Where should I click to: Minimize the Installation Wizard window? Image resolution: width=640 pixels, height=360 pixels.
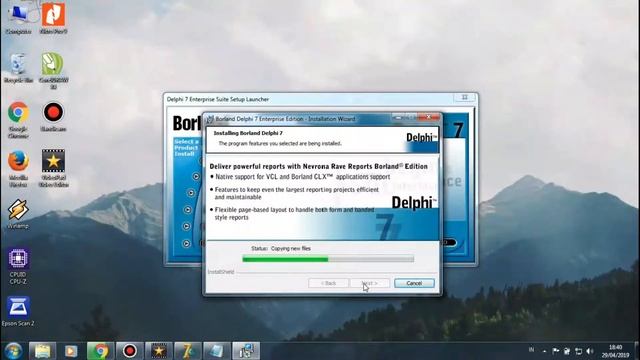pyautogui.click(x=398, y=118)
